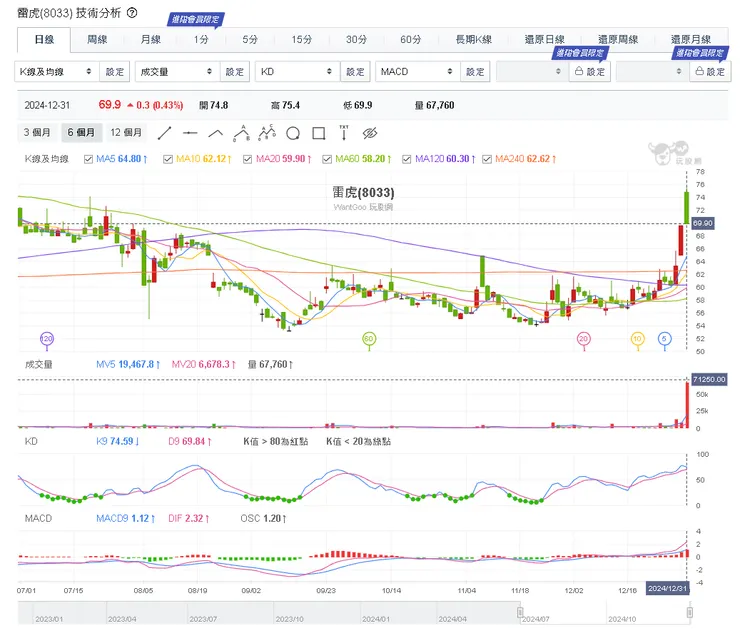The width and height of the screenshot is (740, 631).
Task: Hide drawings with the crossed-eye icon
Action: (x=370, y=133)
